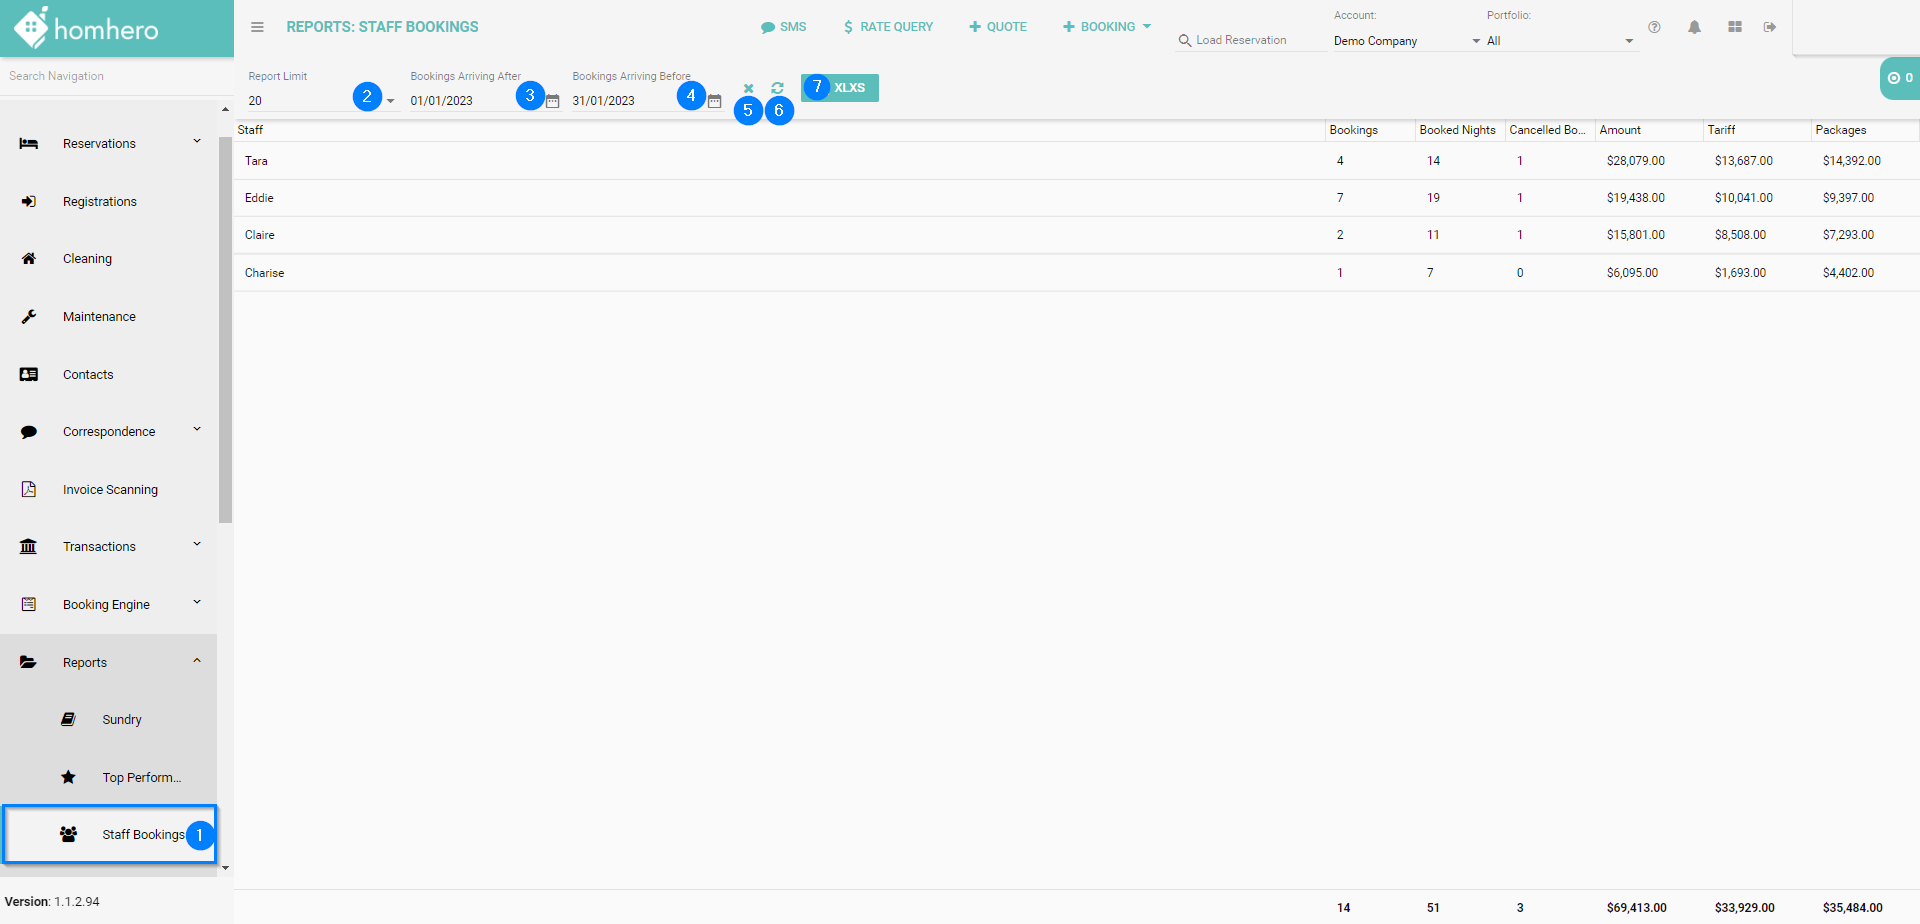This screenshot has width=1920, height=924.
Task: Open Top Performers report
Action: pyautogui.click(x=141, y=777)
